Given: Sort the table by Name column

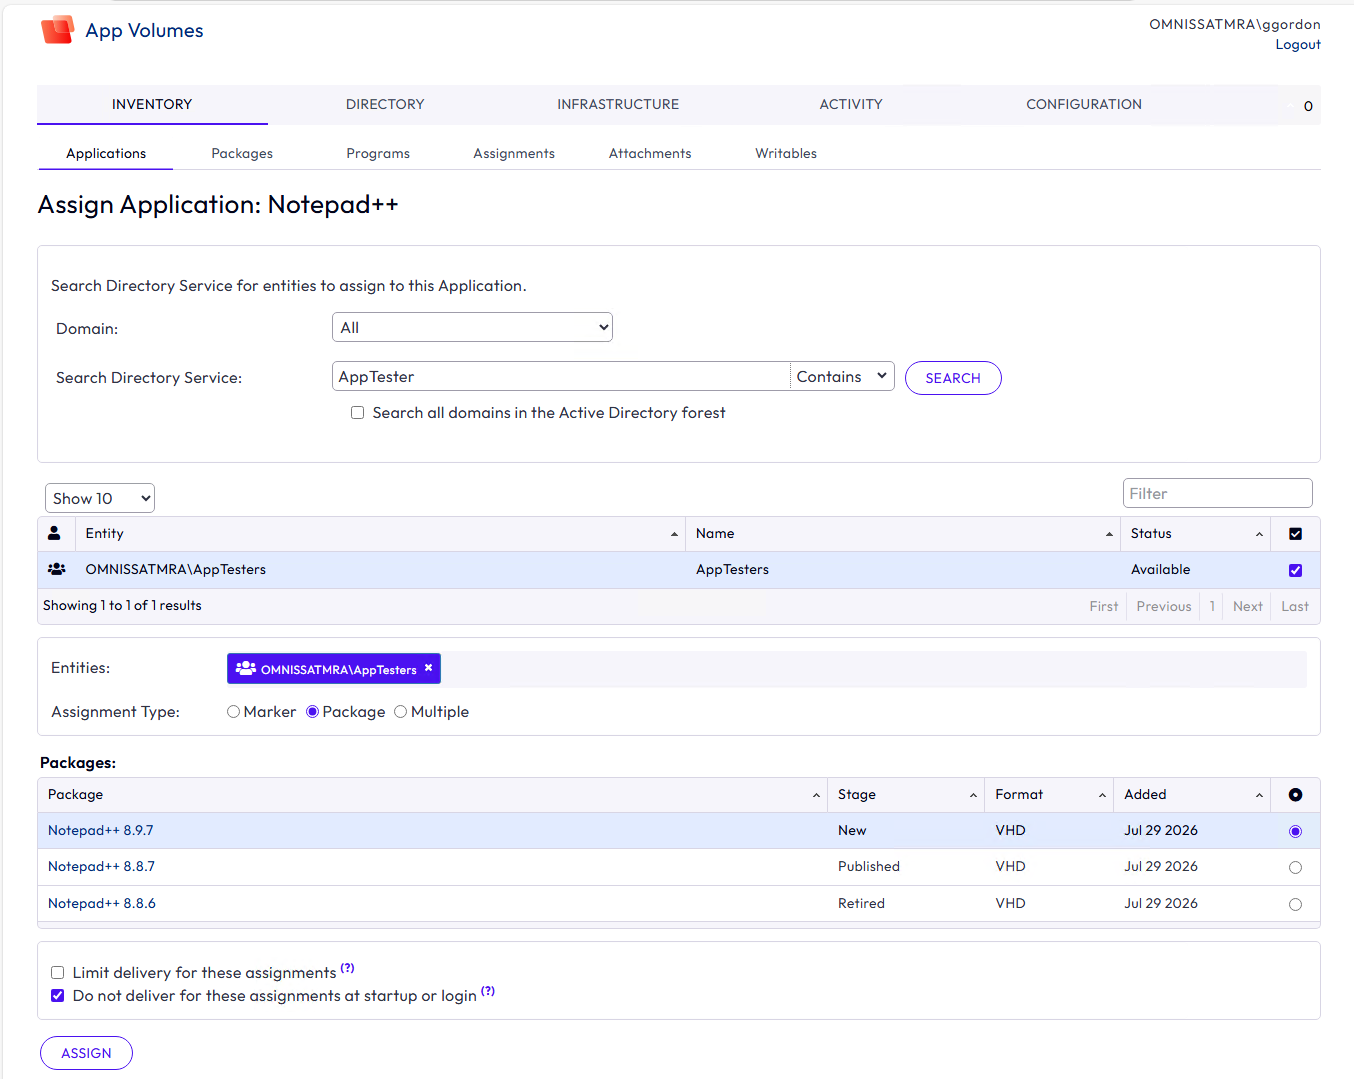Looking at the screenshot, I should point(903,534).
